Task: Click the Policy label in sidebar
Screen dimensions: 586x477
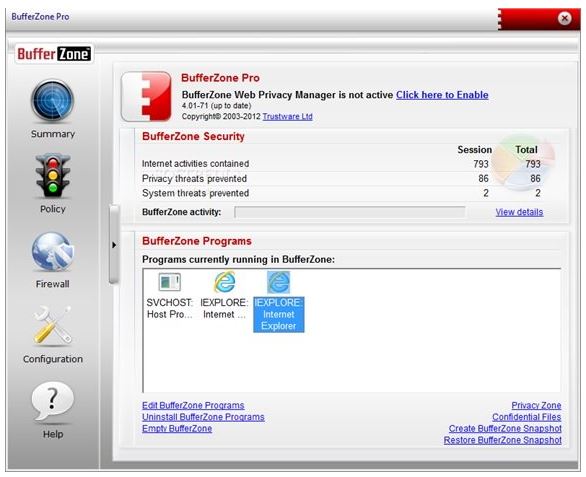Action: click(53, 209)
